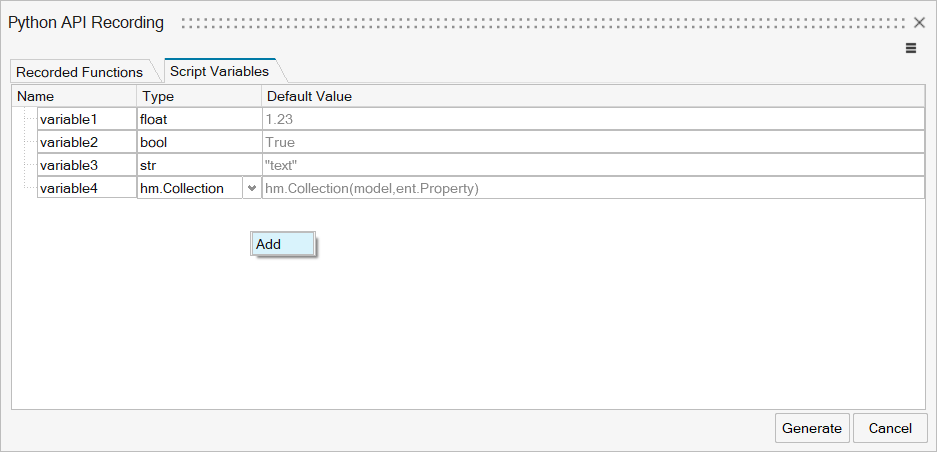Screen dimensions: 937x452
Task: Click the Python API Recording title text
Action: (x=85, y=23)
